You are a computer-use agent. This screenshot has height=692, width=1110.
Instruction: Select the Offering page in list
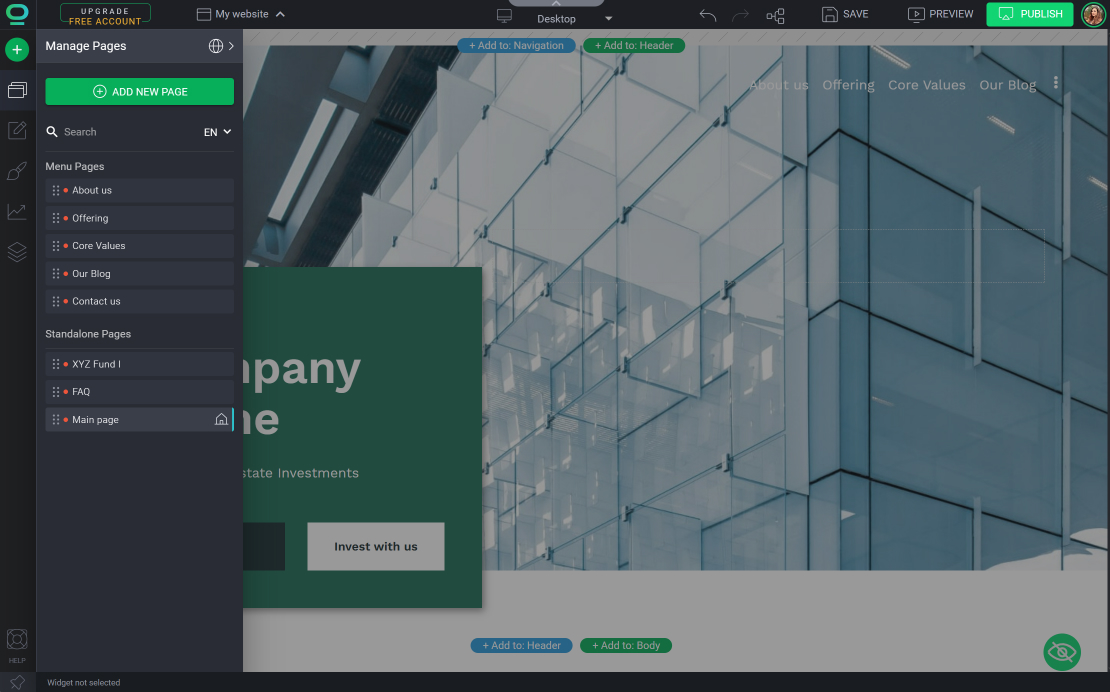tap(139, 218)
